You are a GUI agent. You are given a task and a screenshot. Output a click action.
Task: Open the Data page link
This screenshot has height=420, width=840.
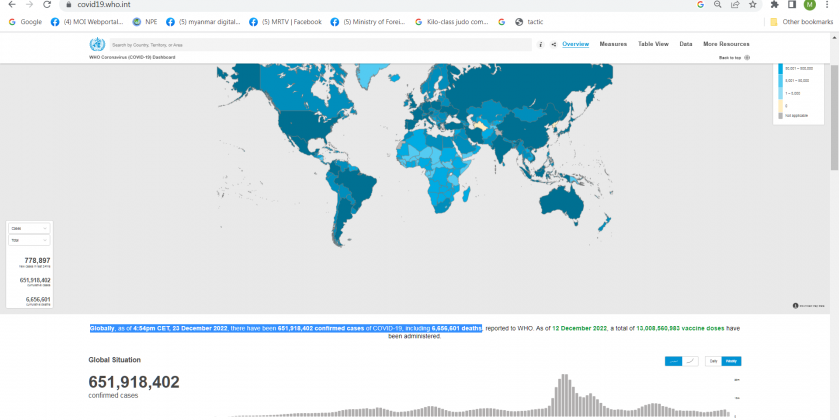pyautogui.click(x=686, y=44)
